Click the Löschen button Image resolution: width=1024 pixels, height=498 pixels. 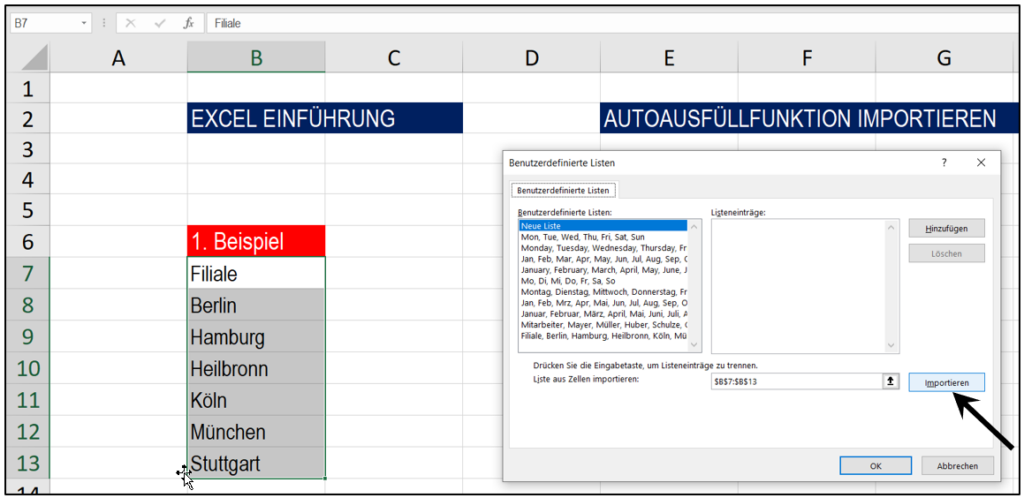point(946,253)
